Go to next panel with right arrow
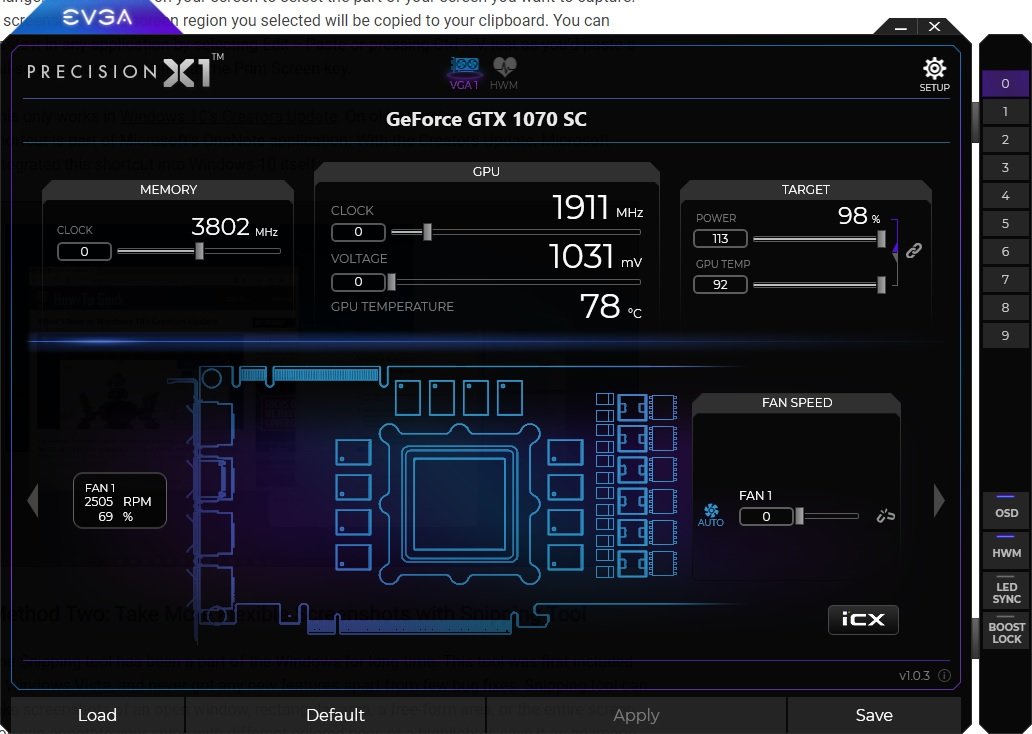 tap(939, 500)
